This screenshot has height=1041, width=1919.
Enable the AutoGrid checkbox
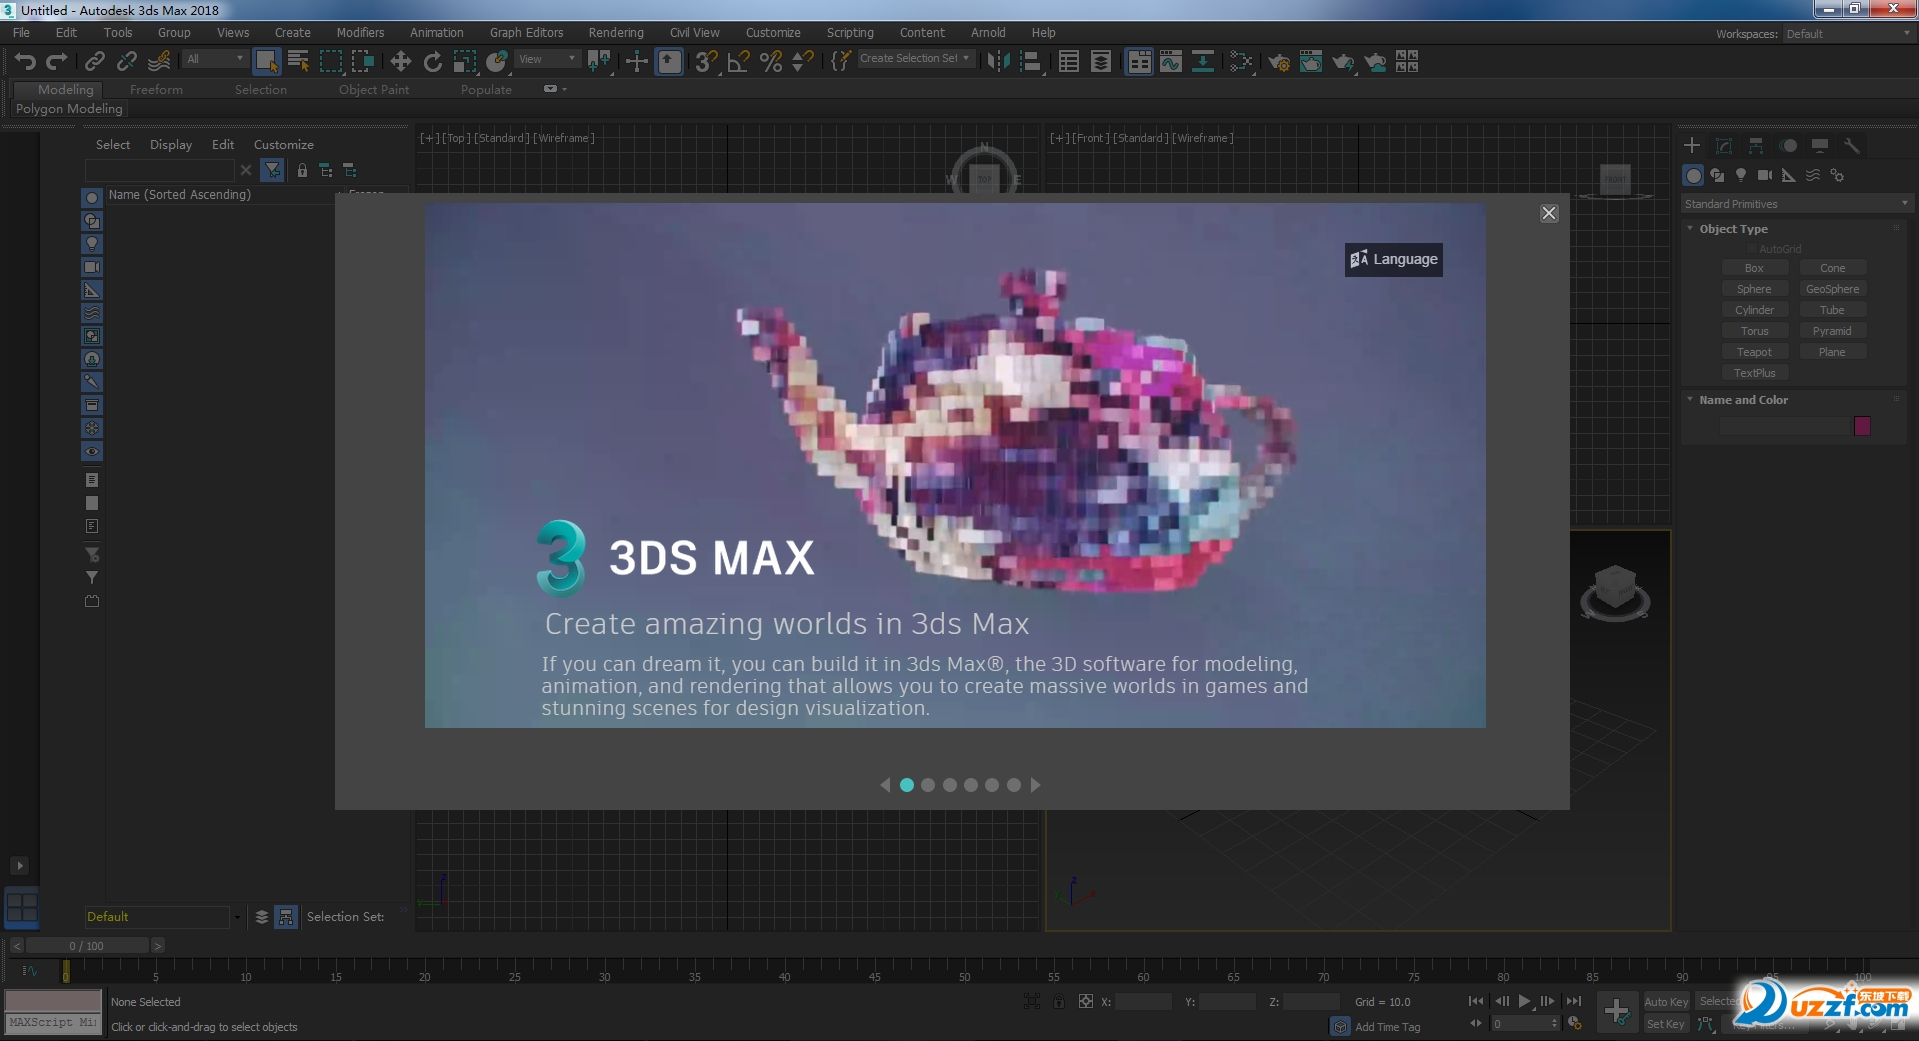click(1751, 249)
